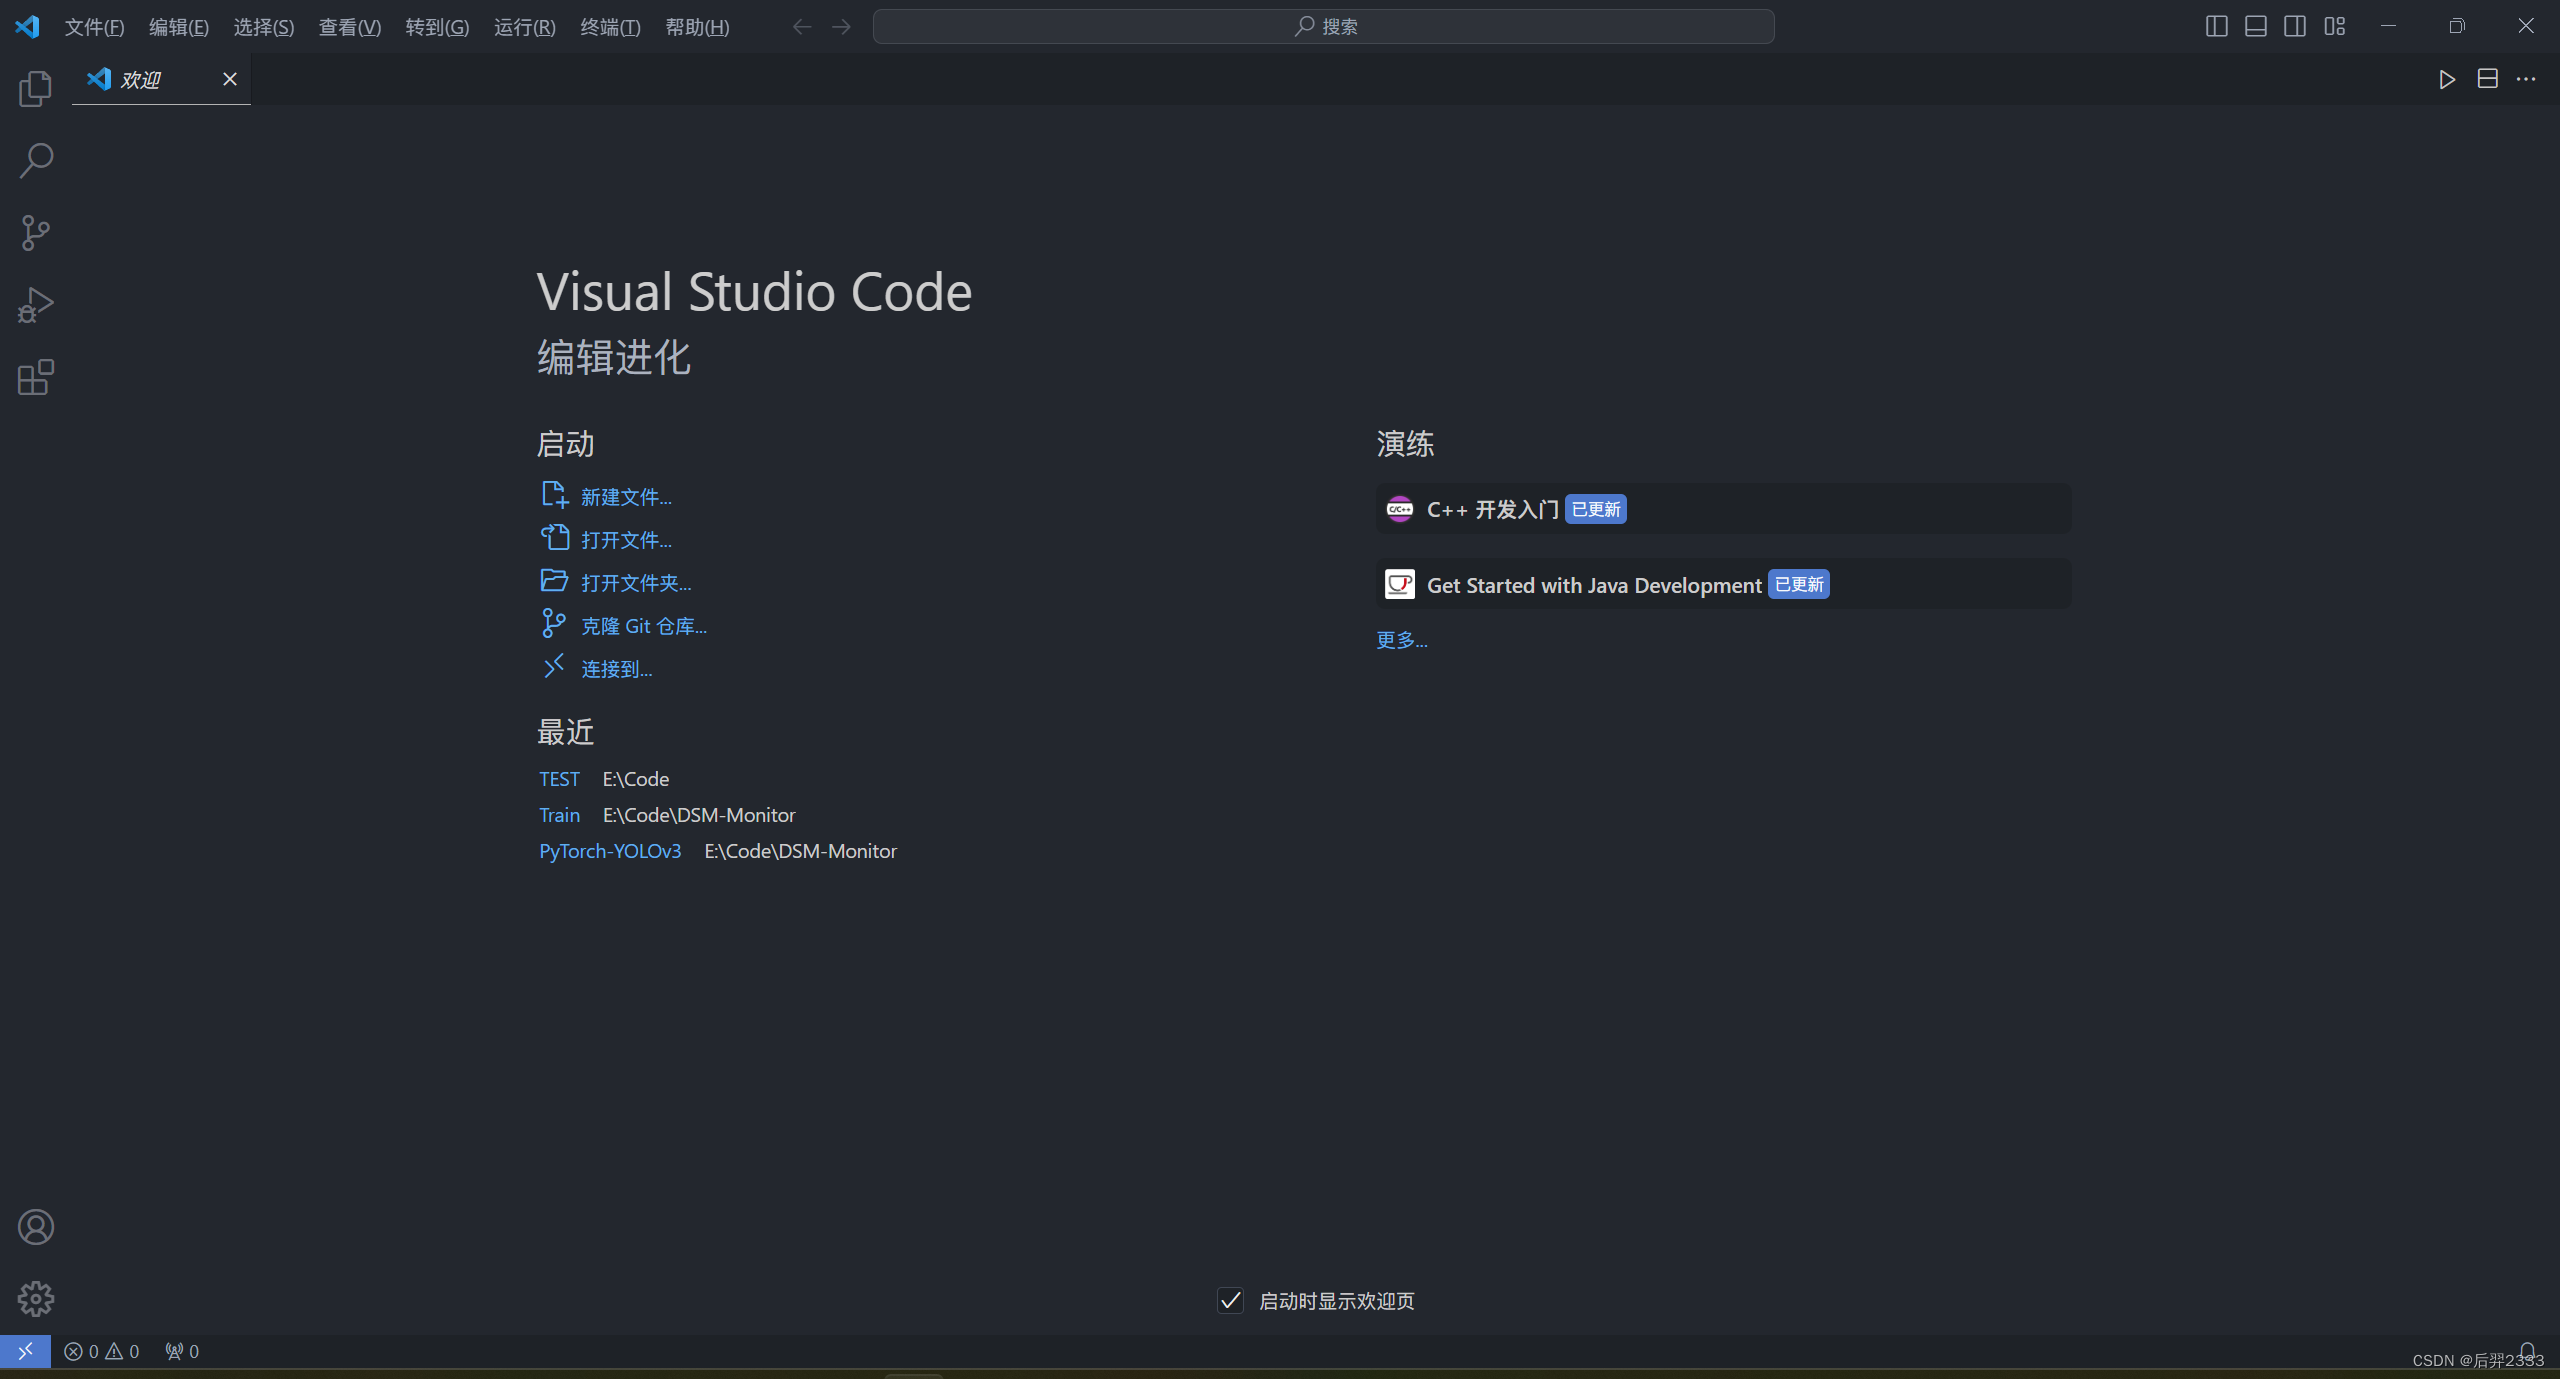Image resolution: width=2560 pixels, height=1379 pixels.
Task: Open the Explorer view in activity bar
Action: click(35, 88)
